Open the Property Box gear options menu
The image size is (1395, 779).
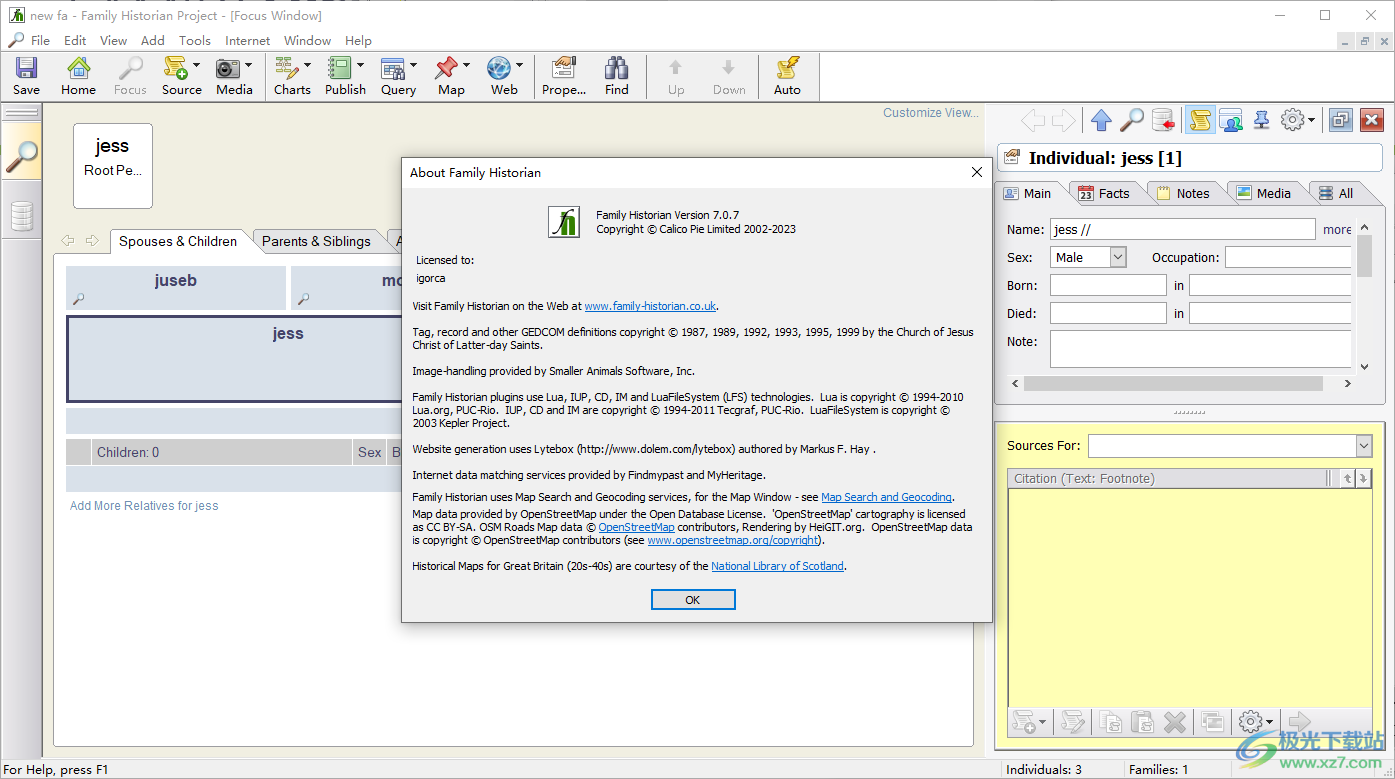(1298, 121)
